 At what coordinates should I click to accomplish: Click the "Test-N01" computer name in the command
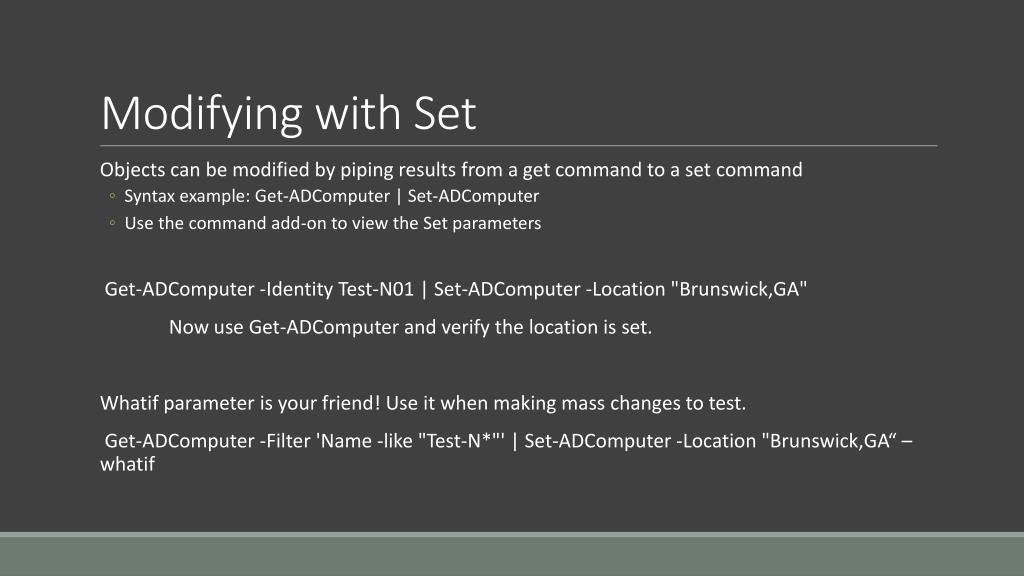376,289
